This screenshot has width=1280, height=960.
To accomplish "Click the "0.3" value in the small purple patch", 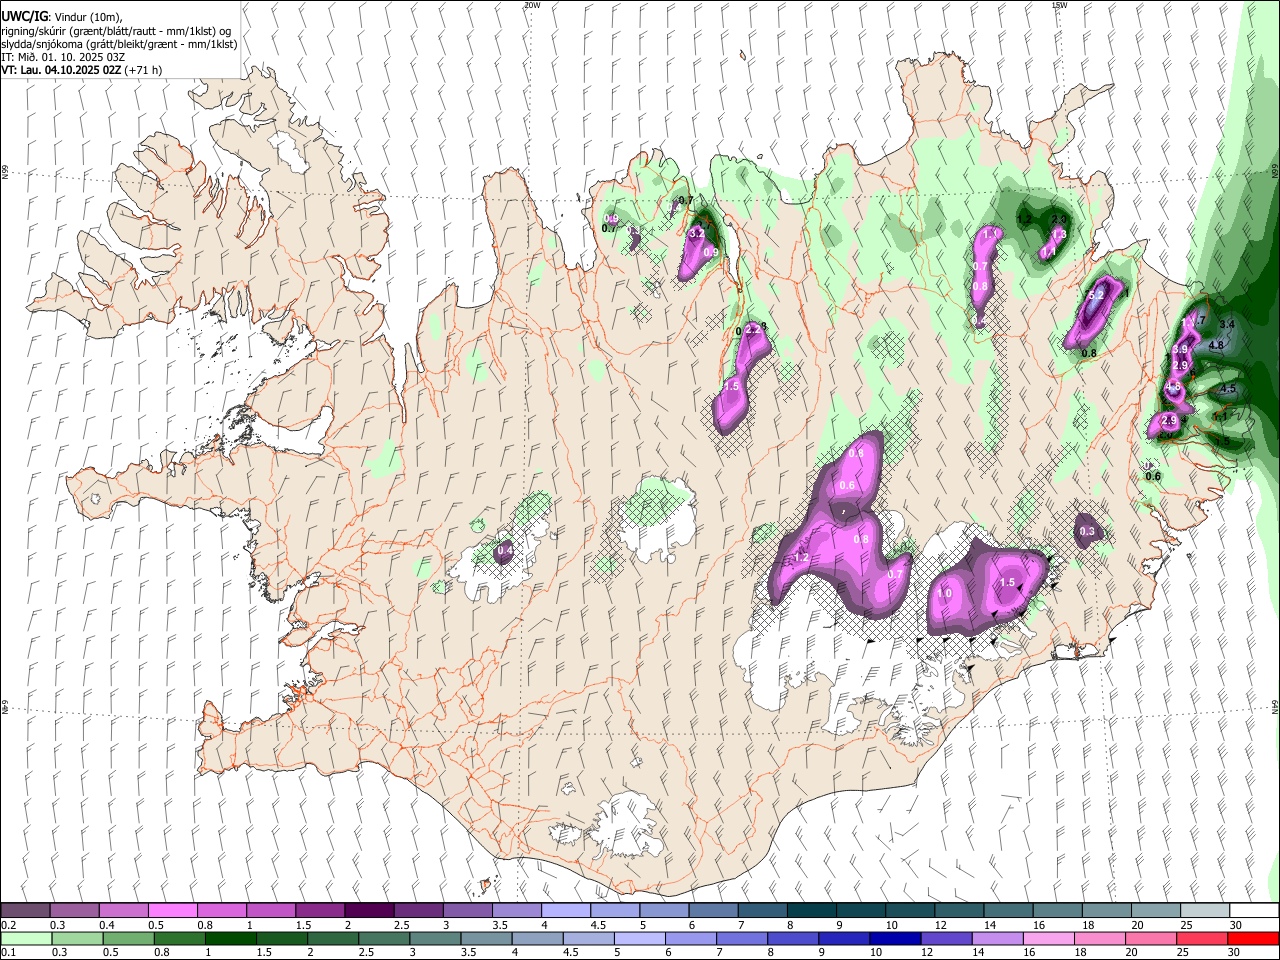I will (1088, 532).
